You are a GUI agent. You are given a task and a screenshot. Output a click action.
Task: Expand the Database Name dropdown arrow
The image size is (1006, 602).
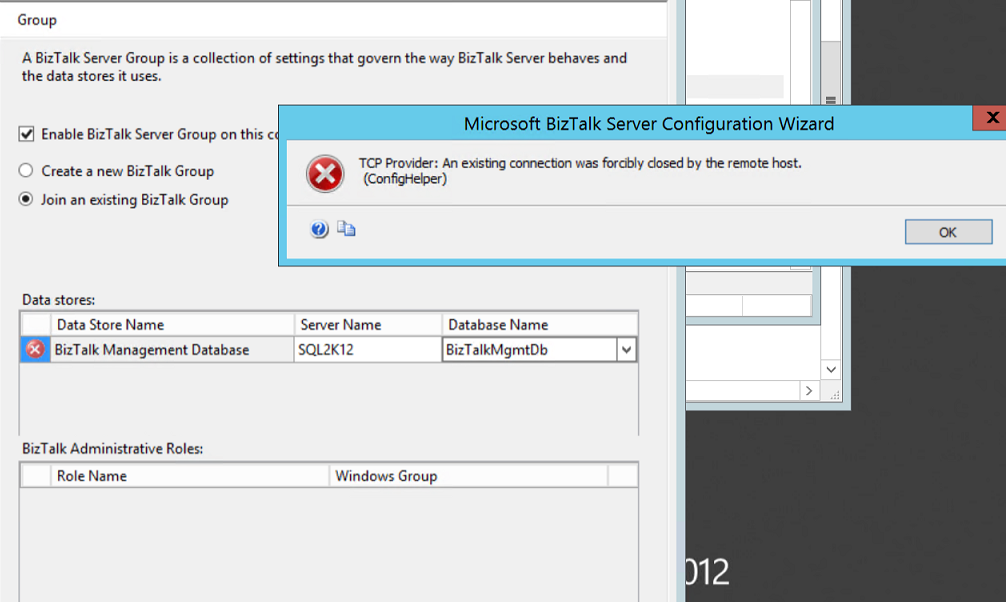point(626,350)
